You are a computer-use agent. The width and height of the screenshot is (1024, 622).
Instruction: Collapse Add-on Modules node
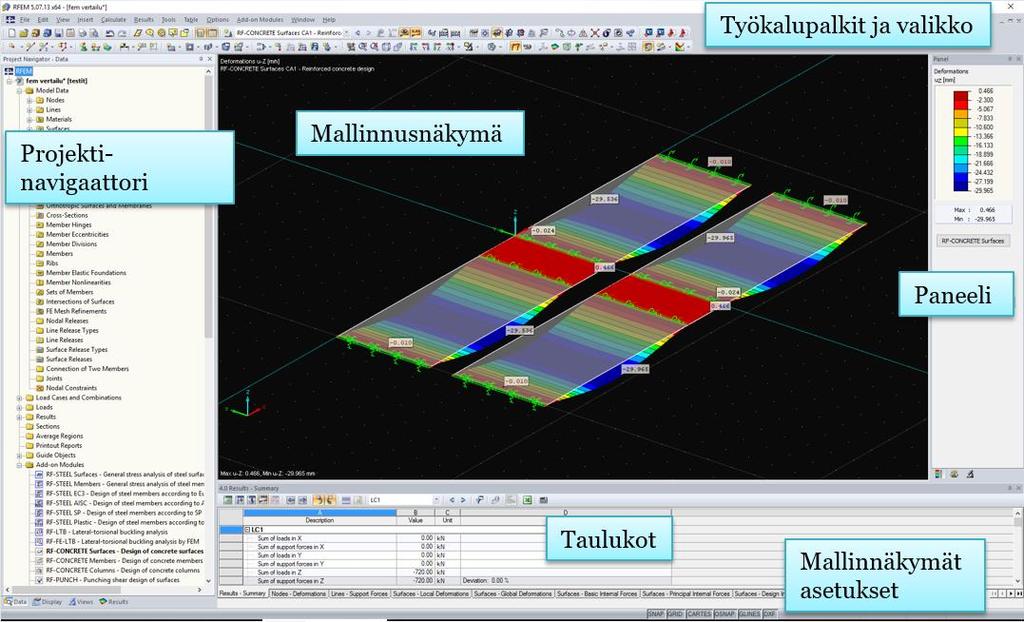[20, 465]
